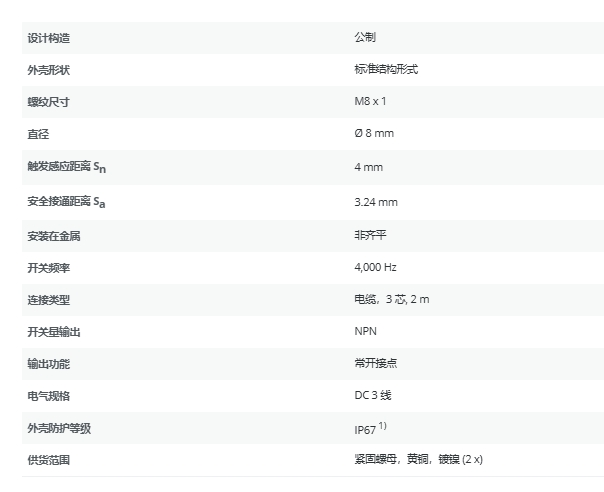Click the IP67 footnote 1) superscript

coord(382,424)
